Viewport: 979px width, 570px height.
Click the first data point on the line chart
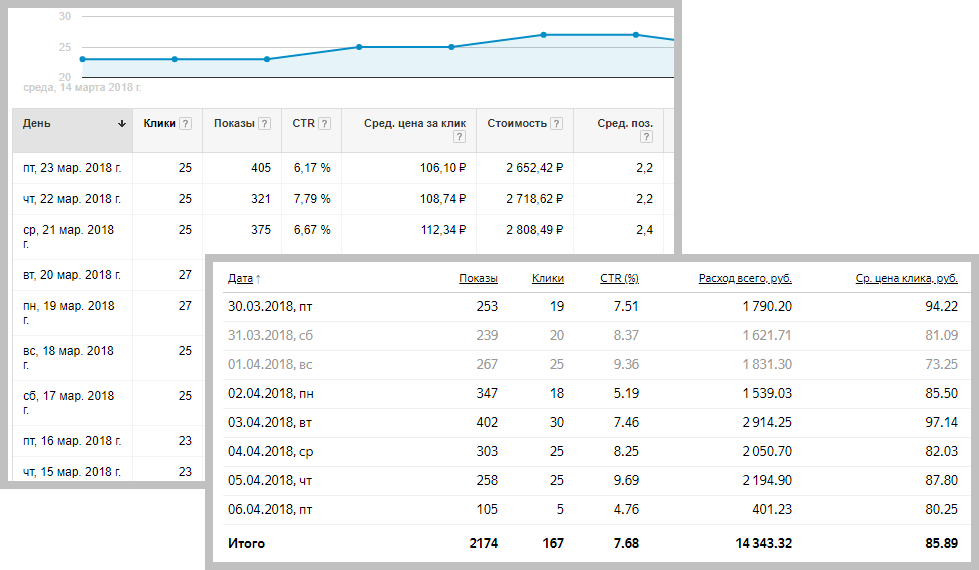[82, 59]
